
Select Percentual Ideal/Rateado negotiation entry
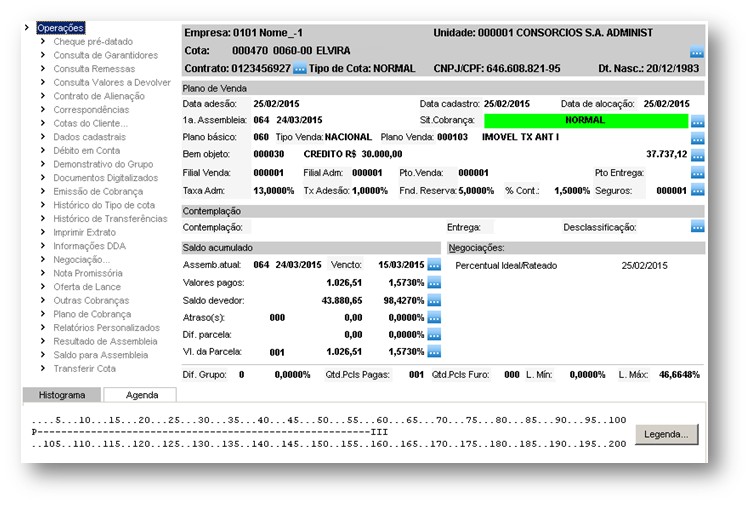tap(506, 265)
